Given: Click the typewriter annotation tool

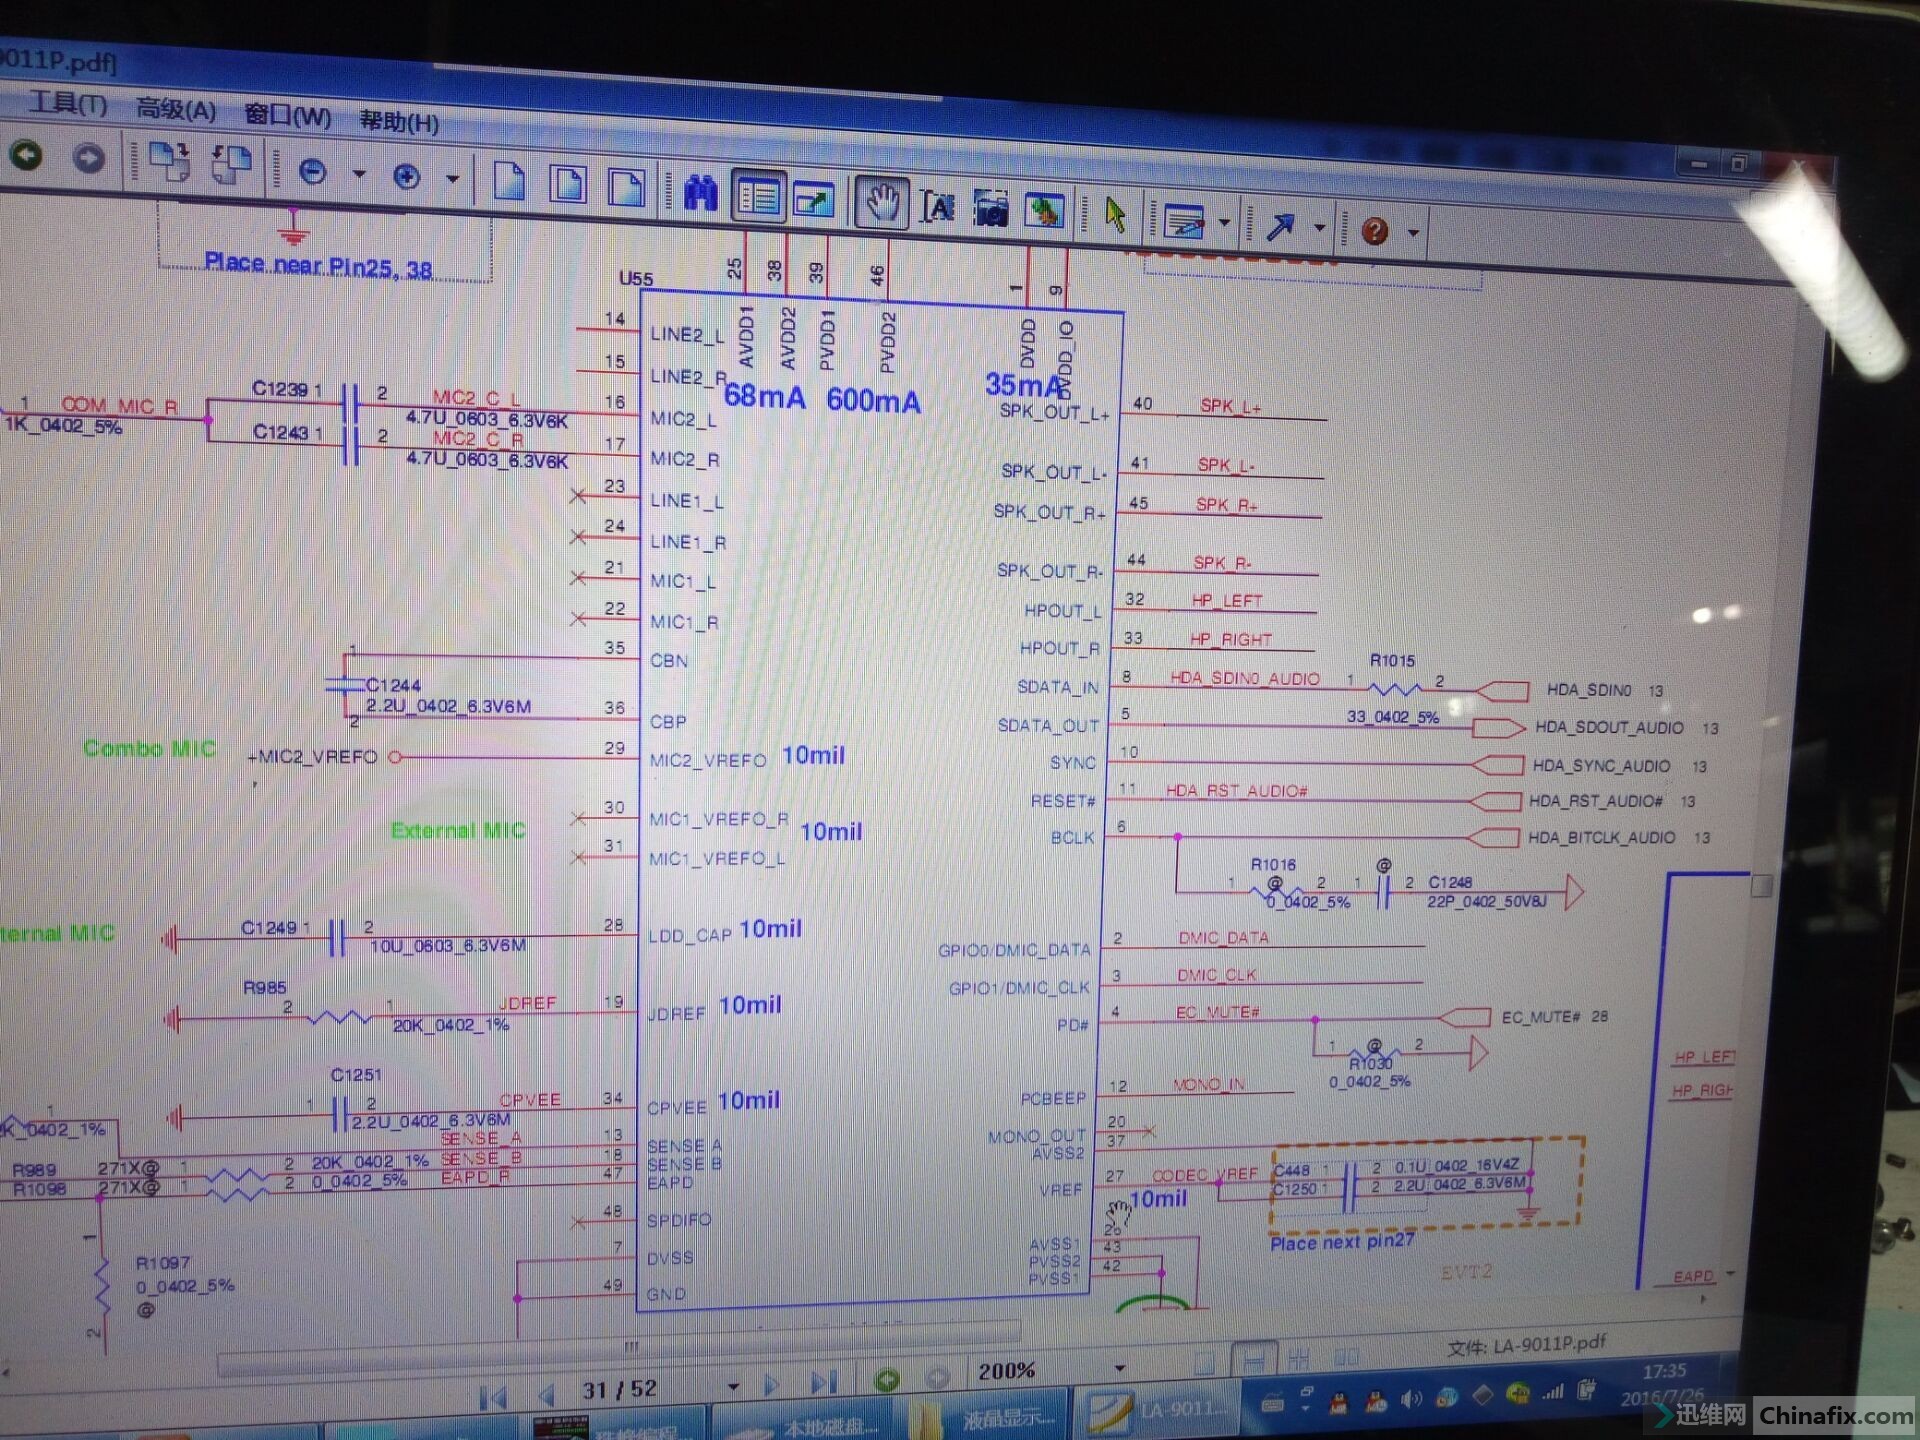Looking at the screenshot, I should [x=1184, y=221].
